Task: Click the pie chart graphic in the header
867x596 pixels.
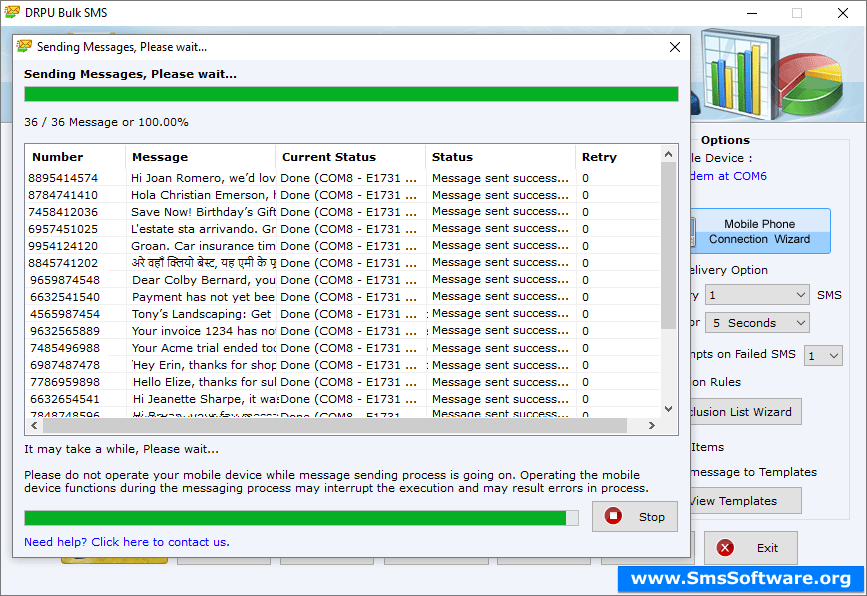Action: (812, 83)
